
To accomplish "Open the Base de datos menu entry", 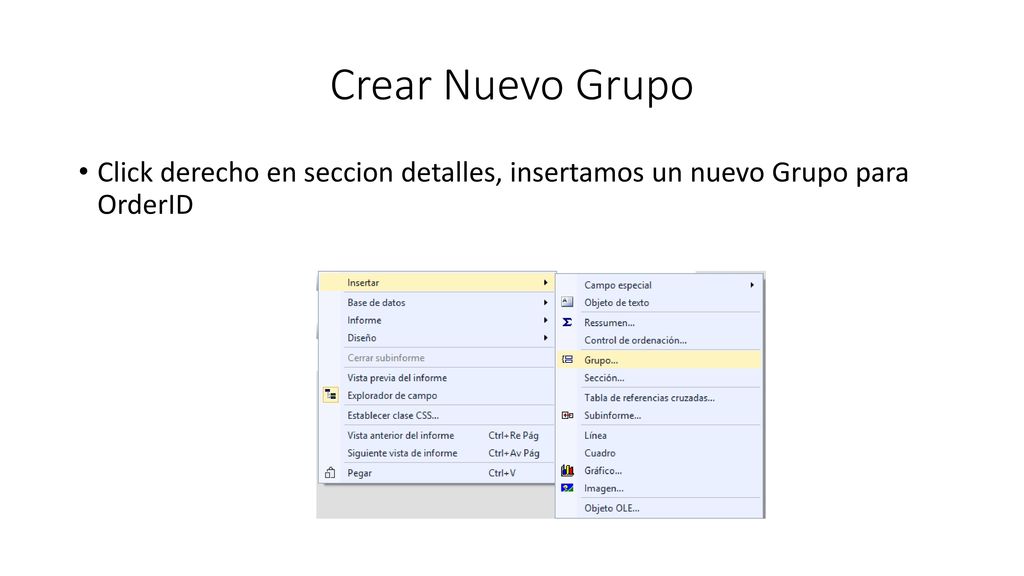I will pos(436,302).
